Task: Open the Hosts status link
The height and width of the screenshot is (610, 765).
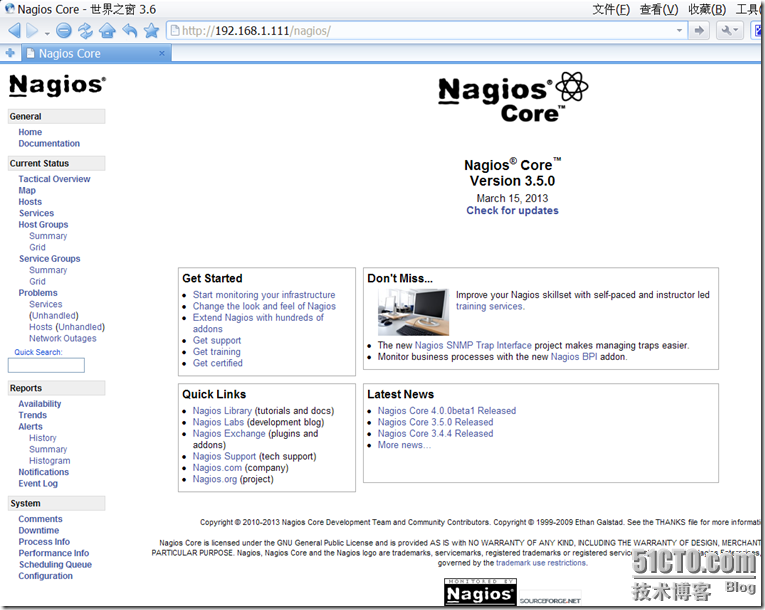Action: tap(30, 202)
